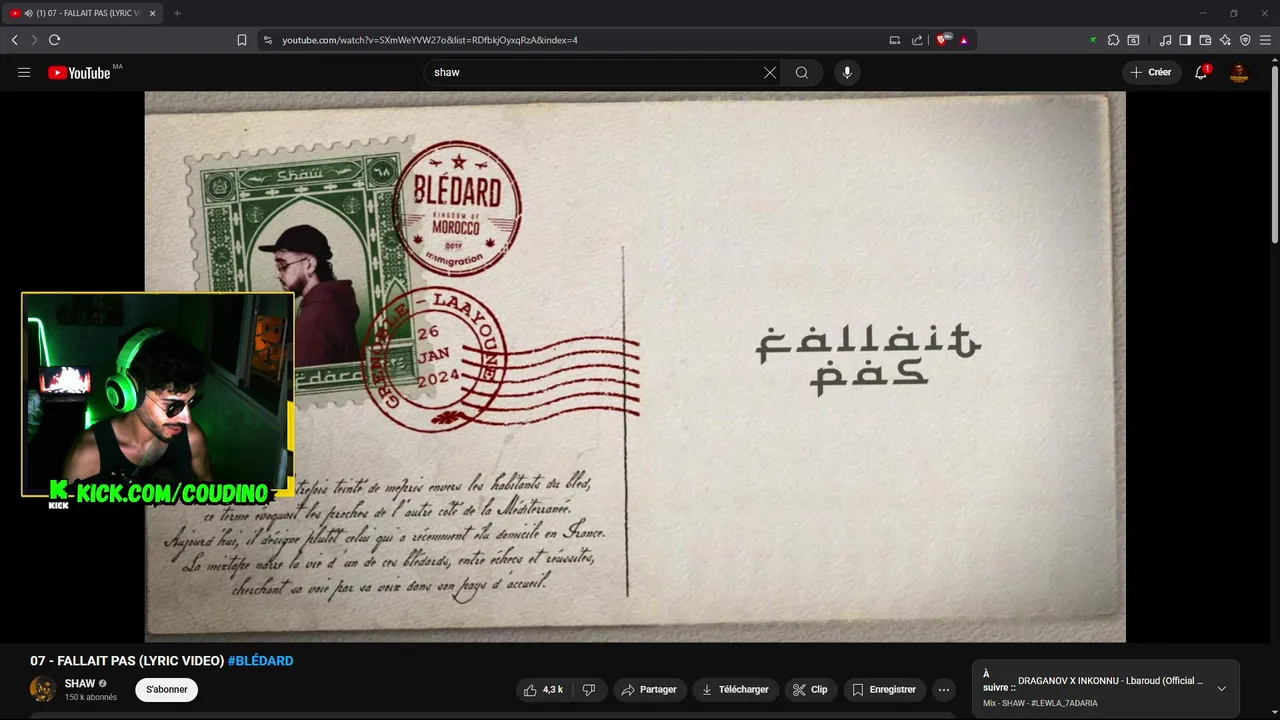The width and height of the screenshot is (1280, 720).
Task: Open the Brave Wallet icon
Action: (x=1205, y=40)
